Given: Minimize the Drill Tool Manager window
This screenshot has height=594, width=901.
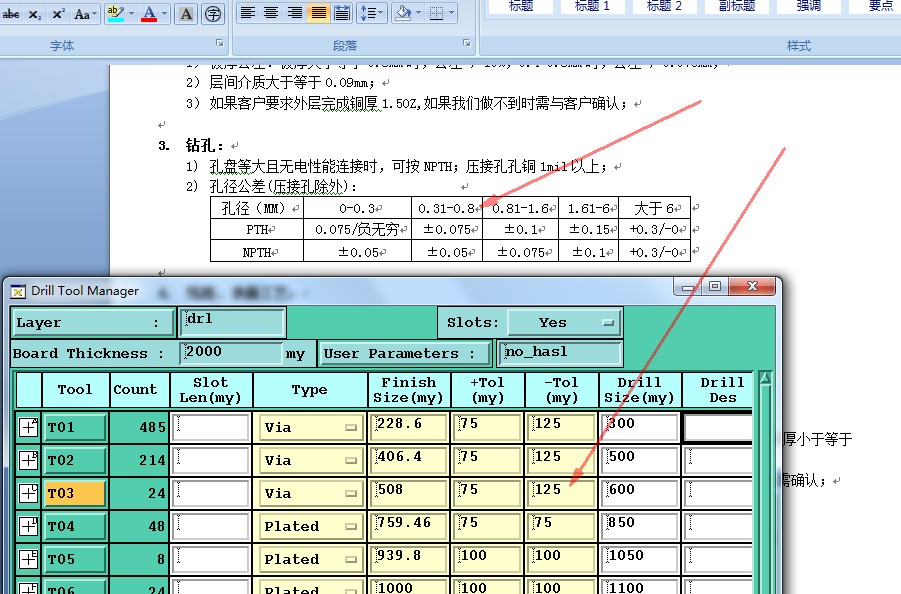Looking at the screenshot, I should click(x=688, y=286).
